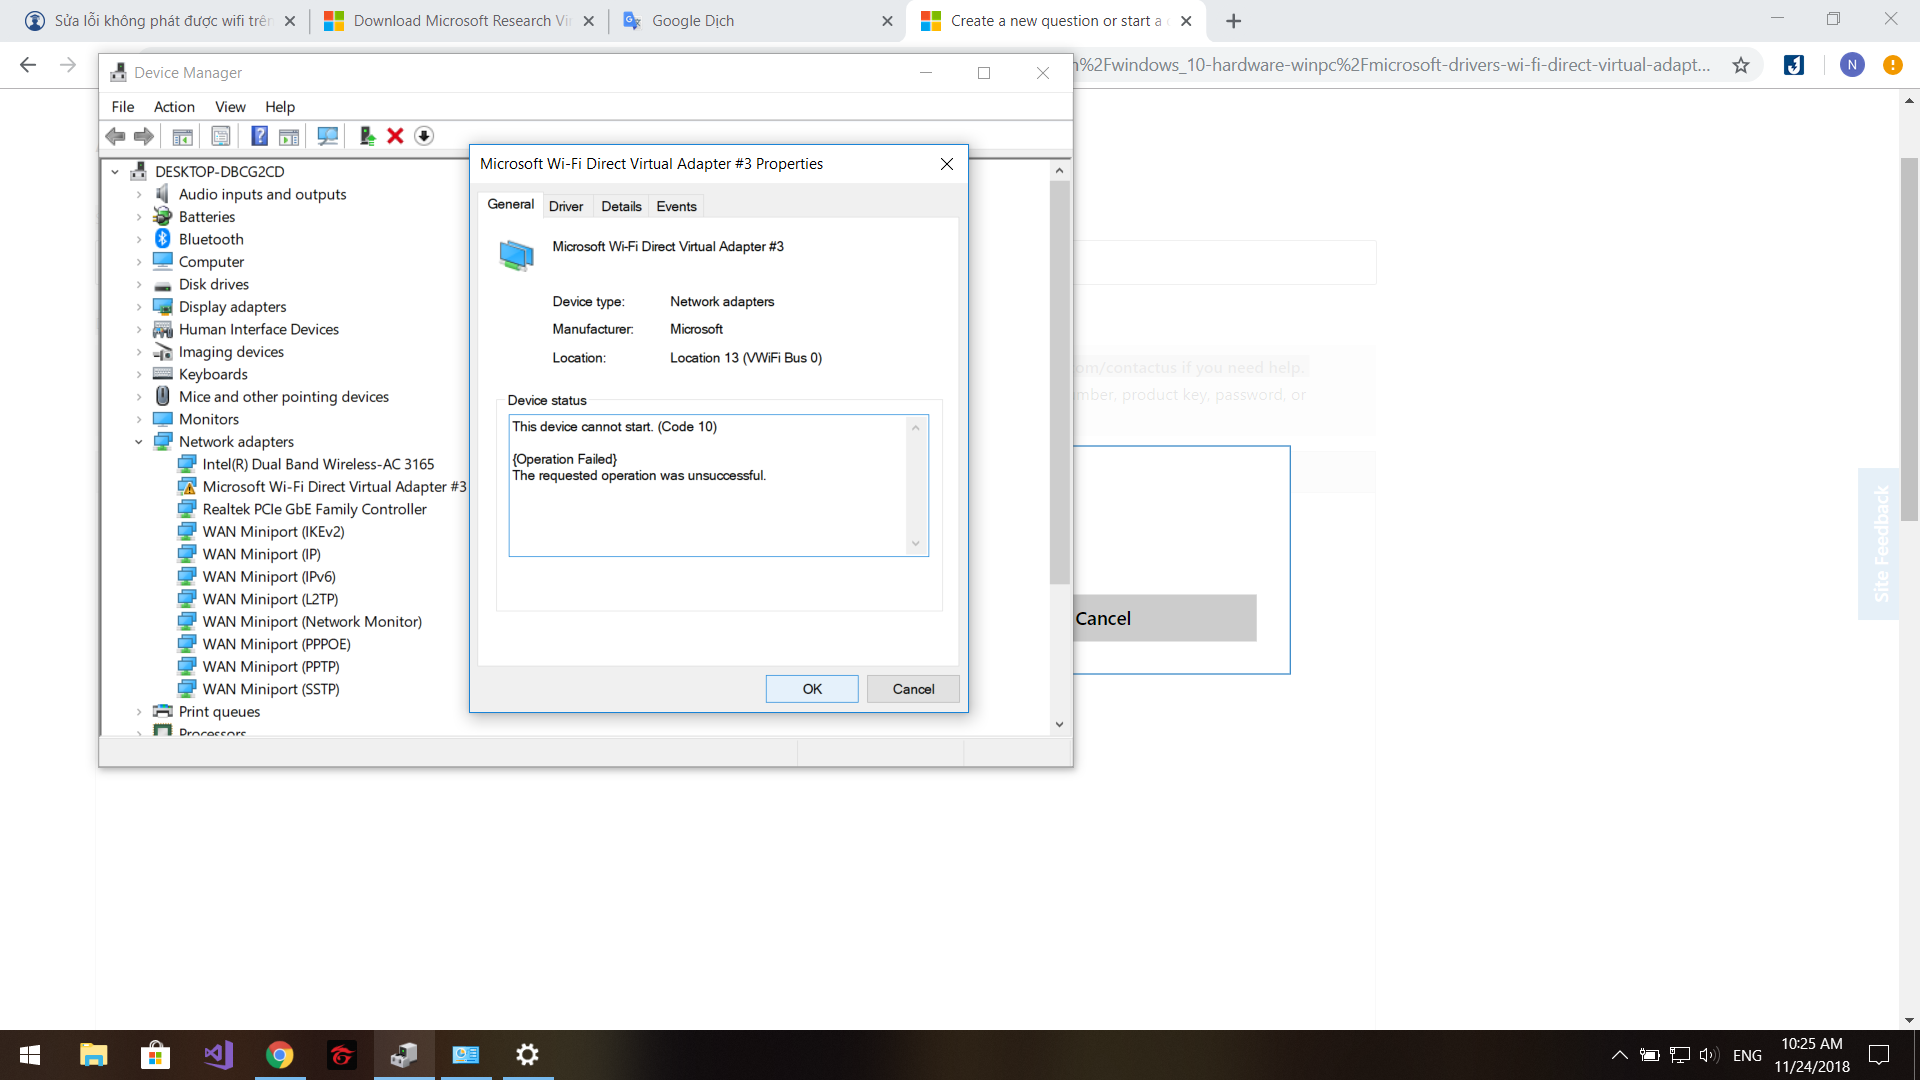This screenshot has height=1080, width=1920.
Task: Expand the Display adapters category
Action: 139,307
